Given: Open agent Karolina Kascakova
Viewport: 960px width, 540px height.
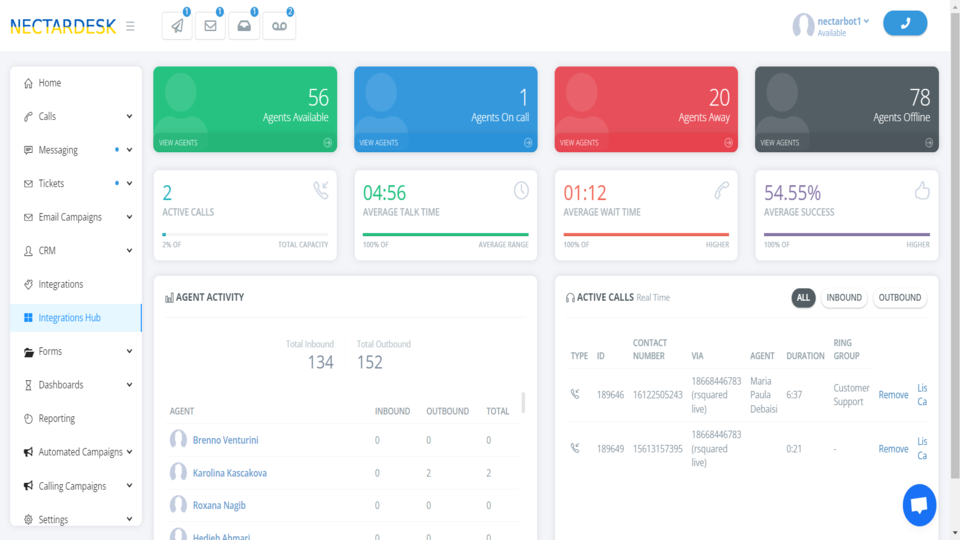Looking at the screenshot, I should point(230,473).
